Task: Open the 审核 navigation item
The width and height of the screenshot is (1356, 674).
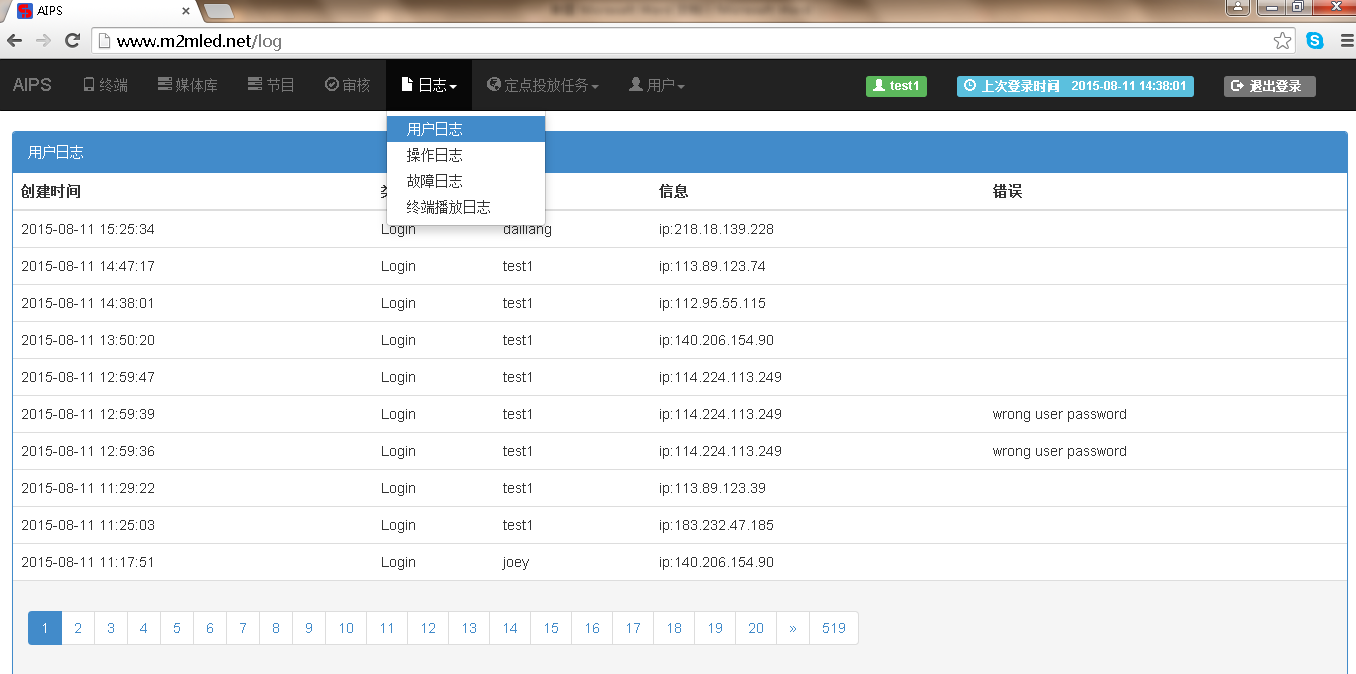Action: tap(347, 85)
